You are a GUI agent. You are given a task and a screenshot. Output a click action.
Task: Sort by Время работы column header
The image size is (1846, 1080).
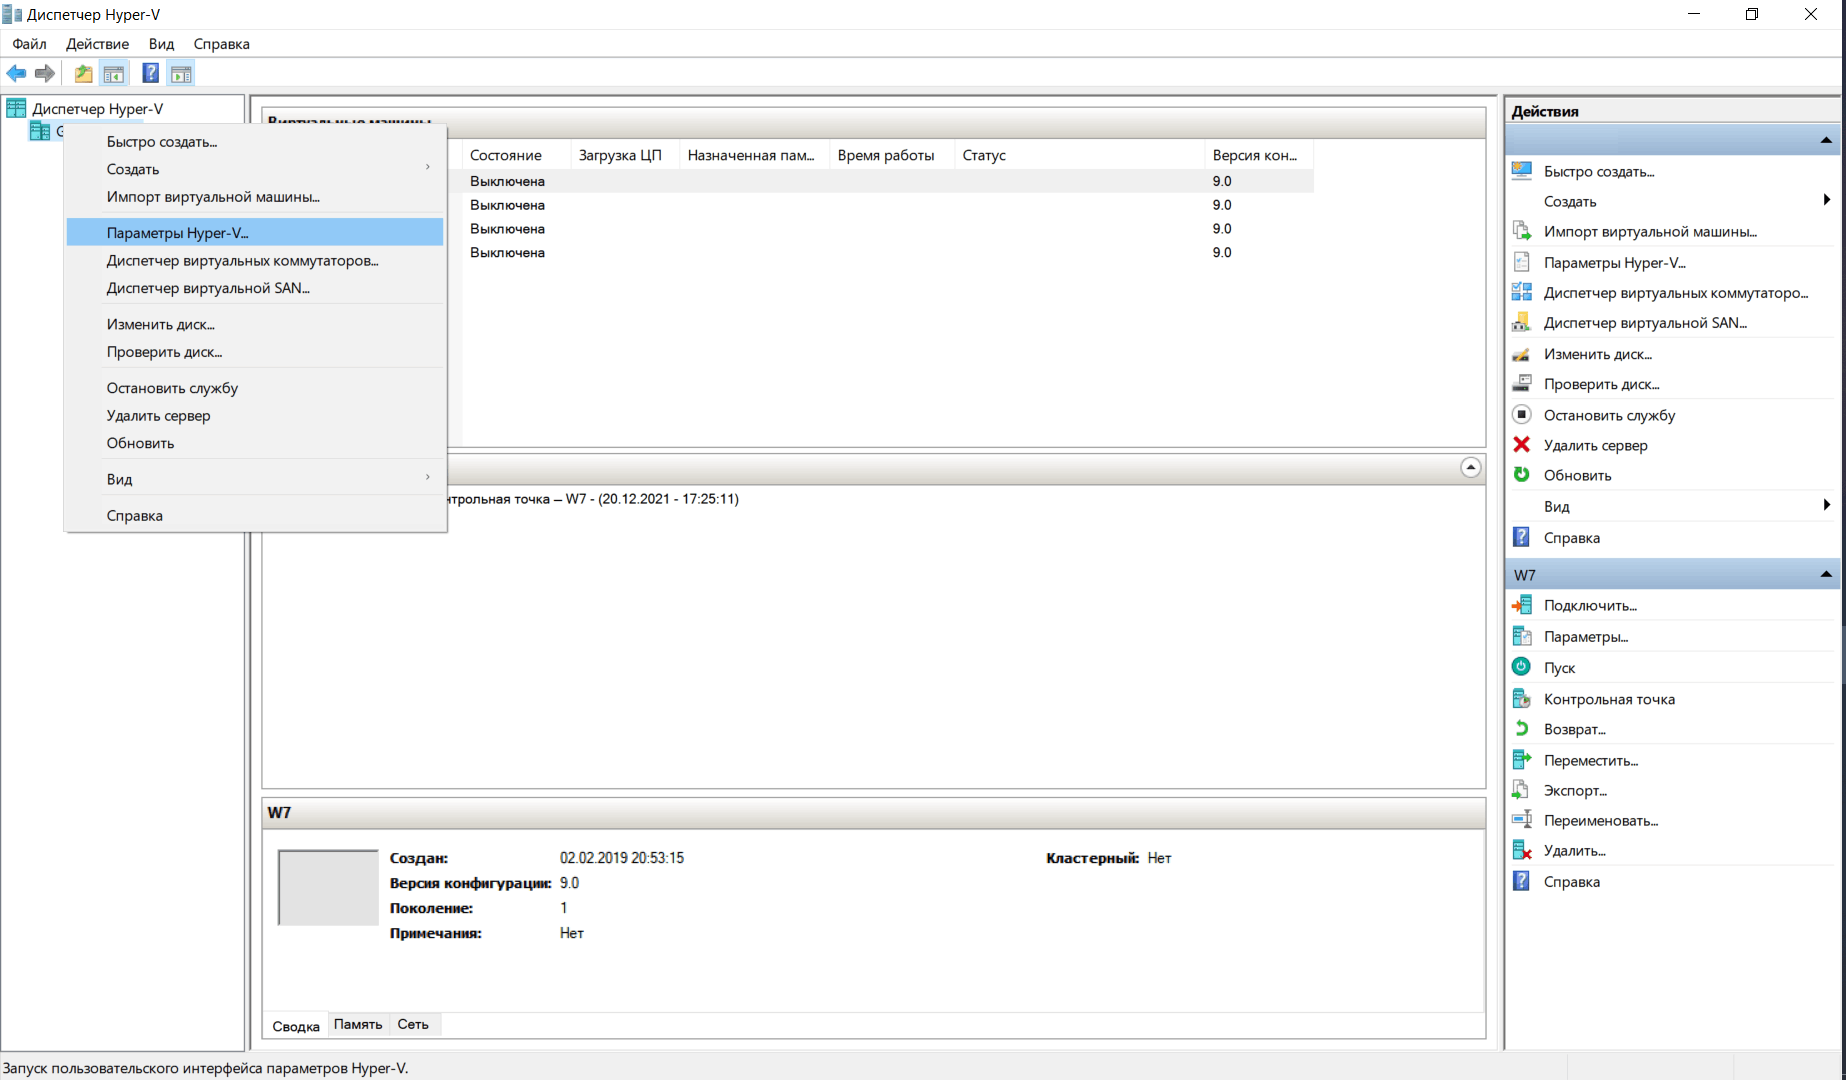(891, 155)
